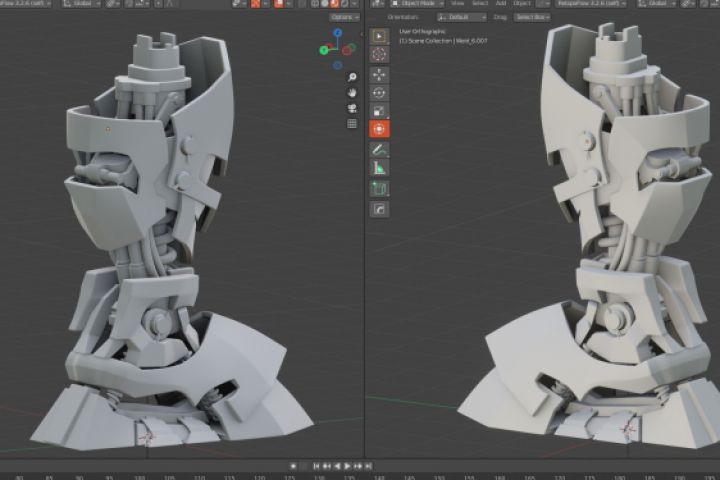Click the zoom magnifier viewport icon

(352, 77)
